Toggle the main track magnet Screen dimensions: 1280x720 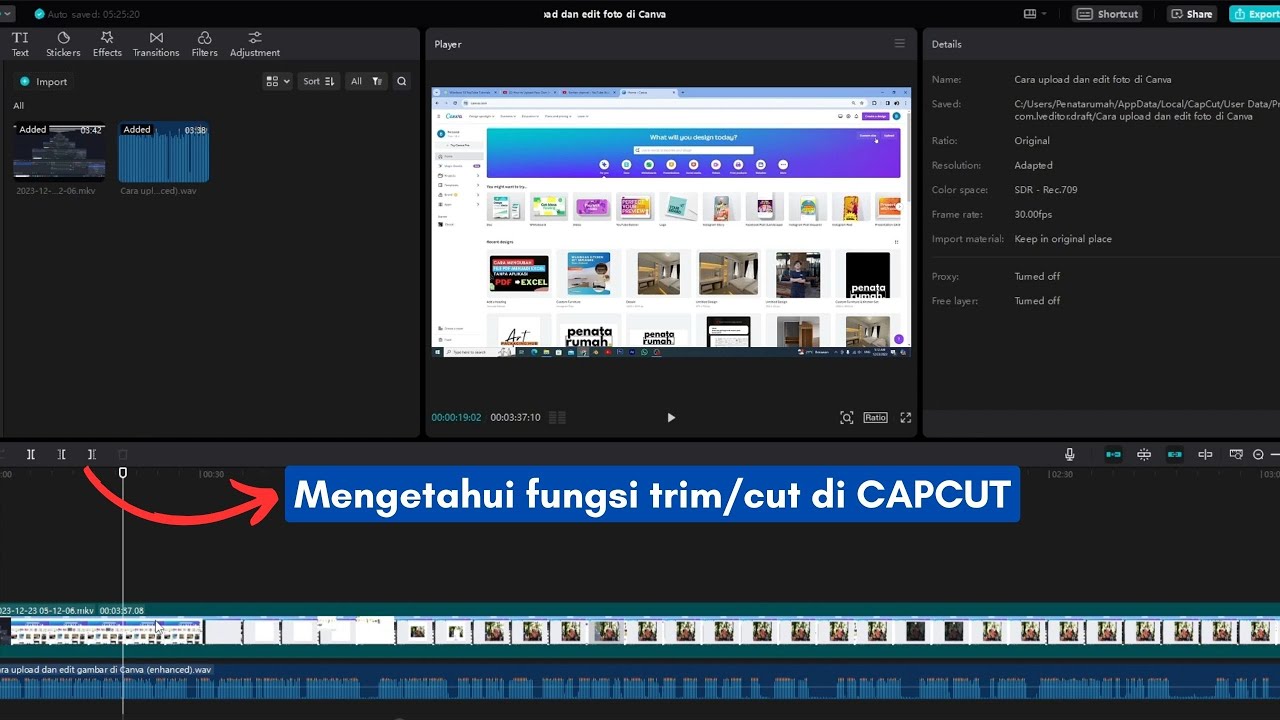tap(1113, 454)
